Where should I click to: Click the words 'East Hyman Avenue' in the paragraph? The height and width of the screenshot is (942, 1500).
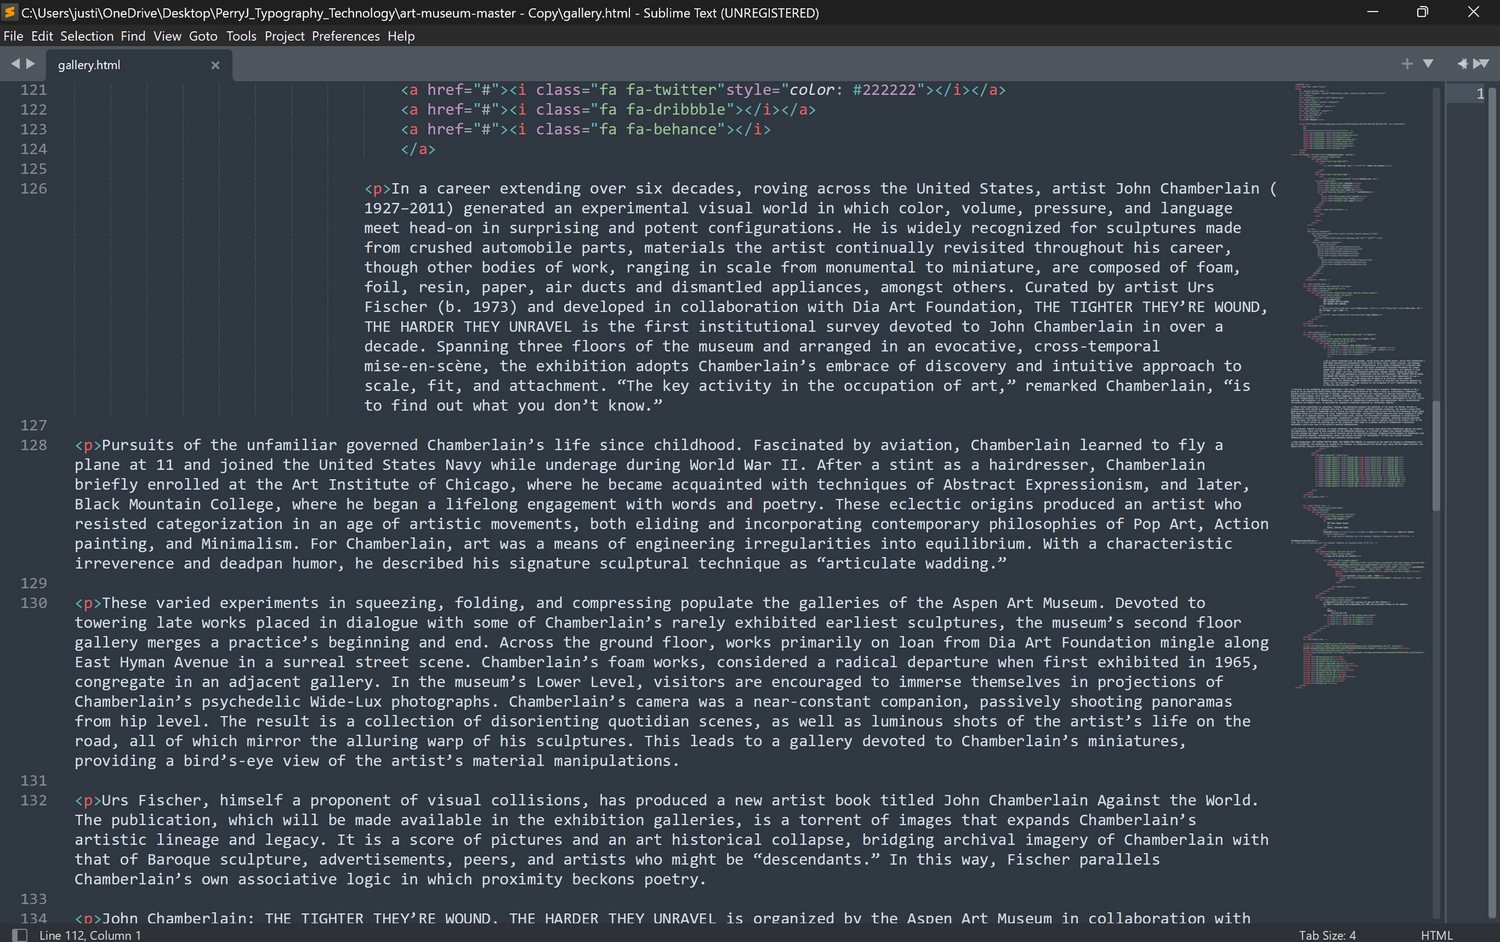[x=151, y=662]
